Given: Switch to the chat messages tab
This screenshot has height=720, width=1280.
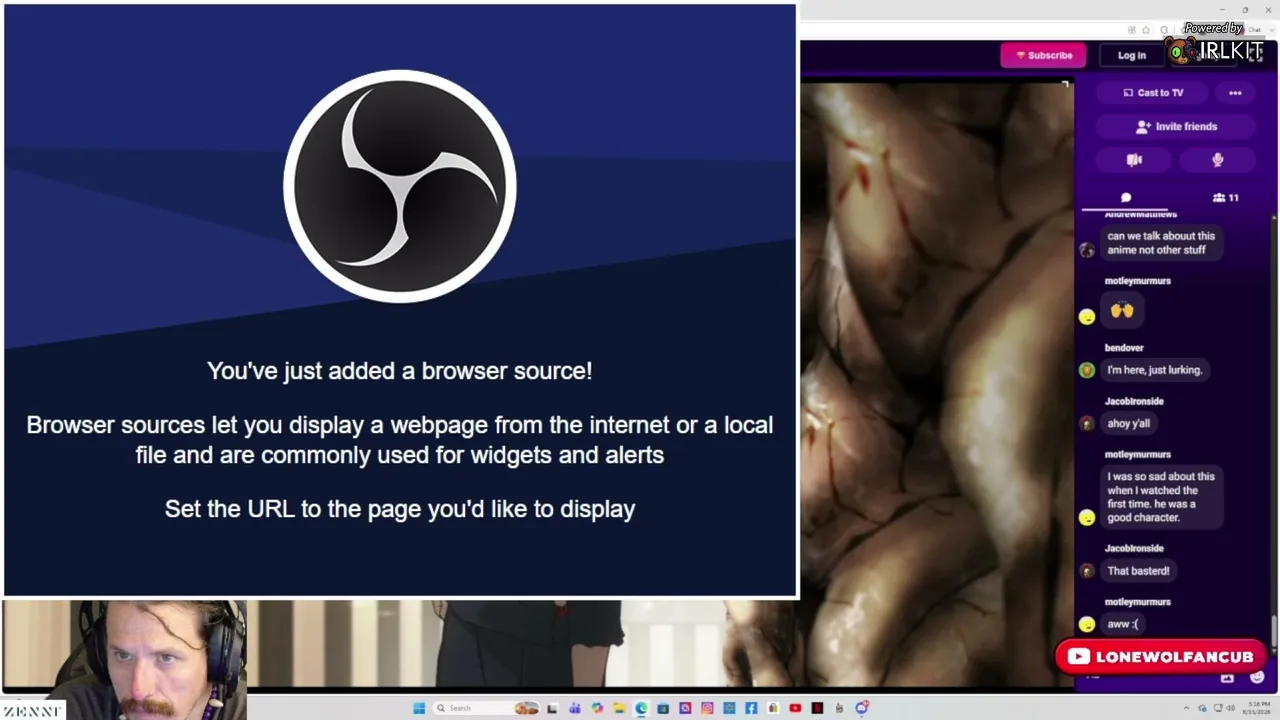Looking at the screenshot, I should click(x=1126, y=198).
